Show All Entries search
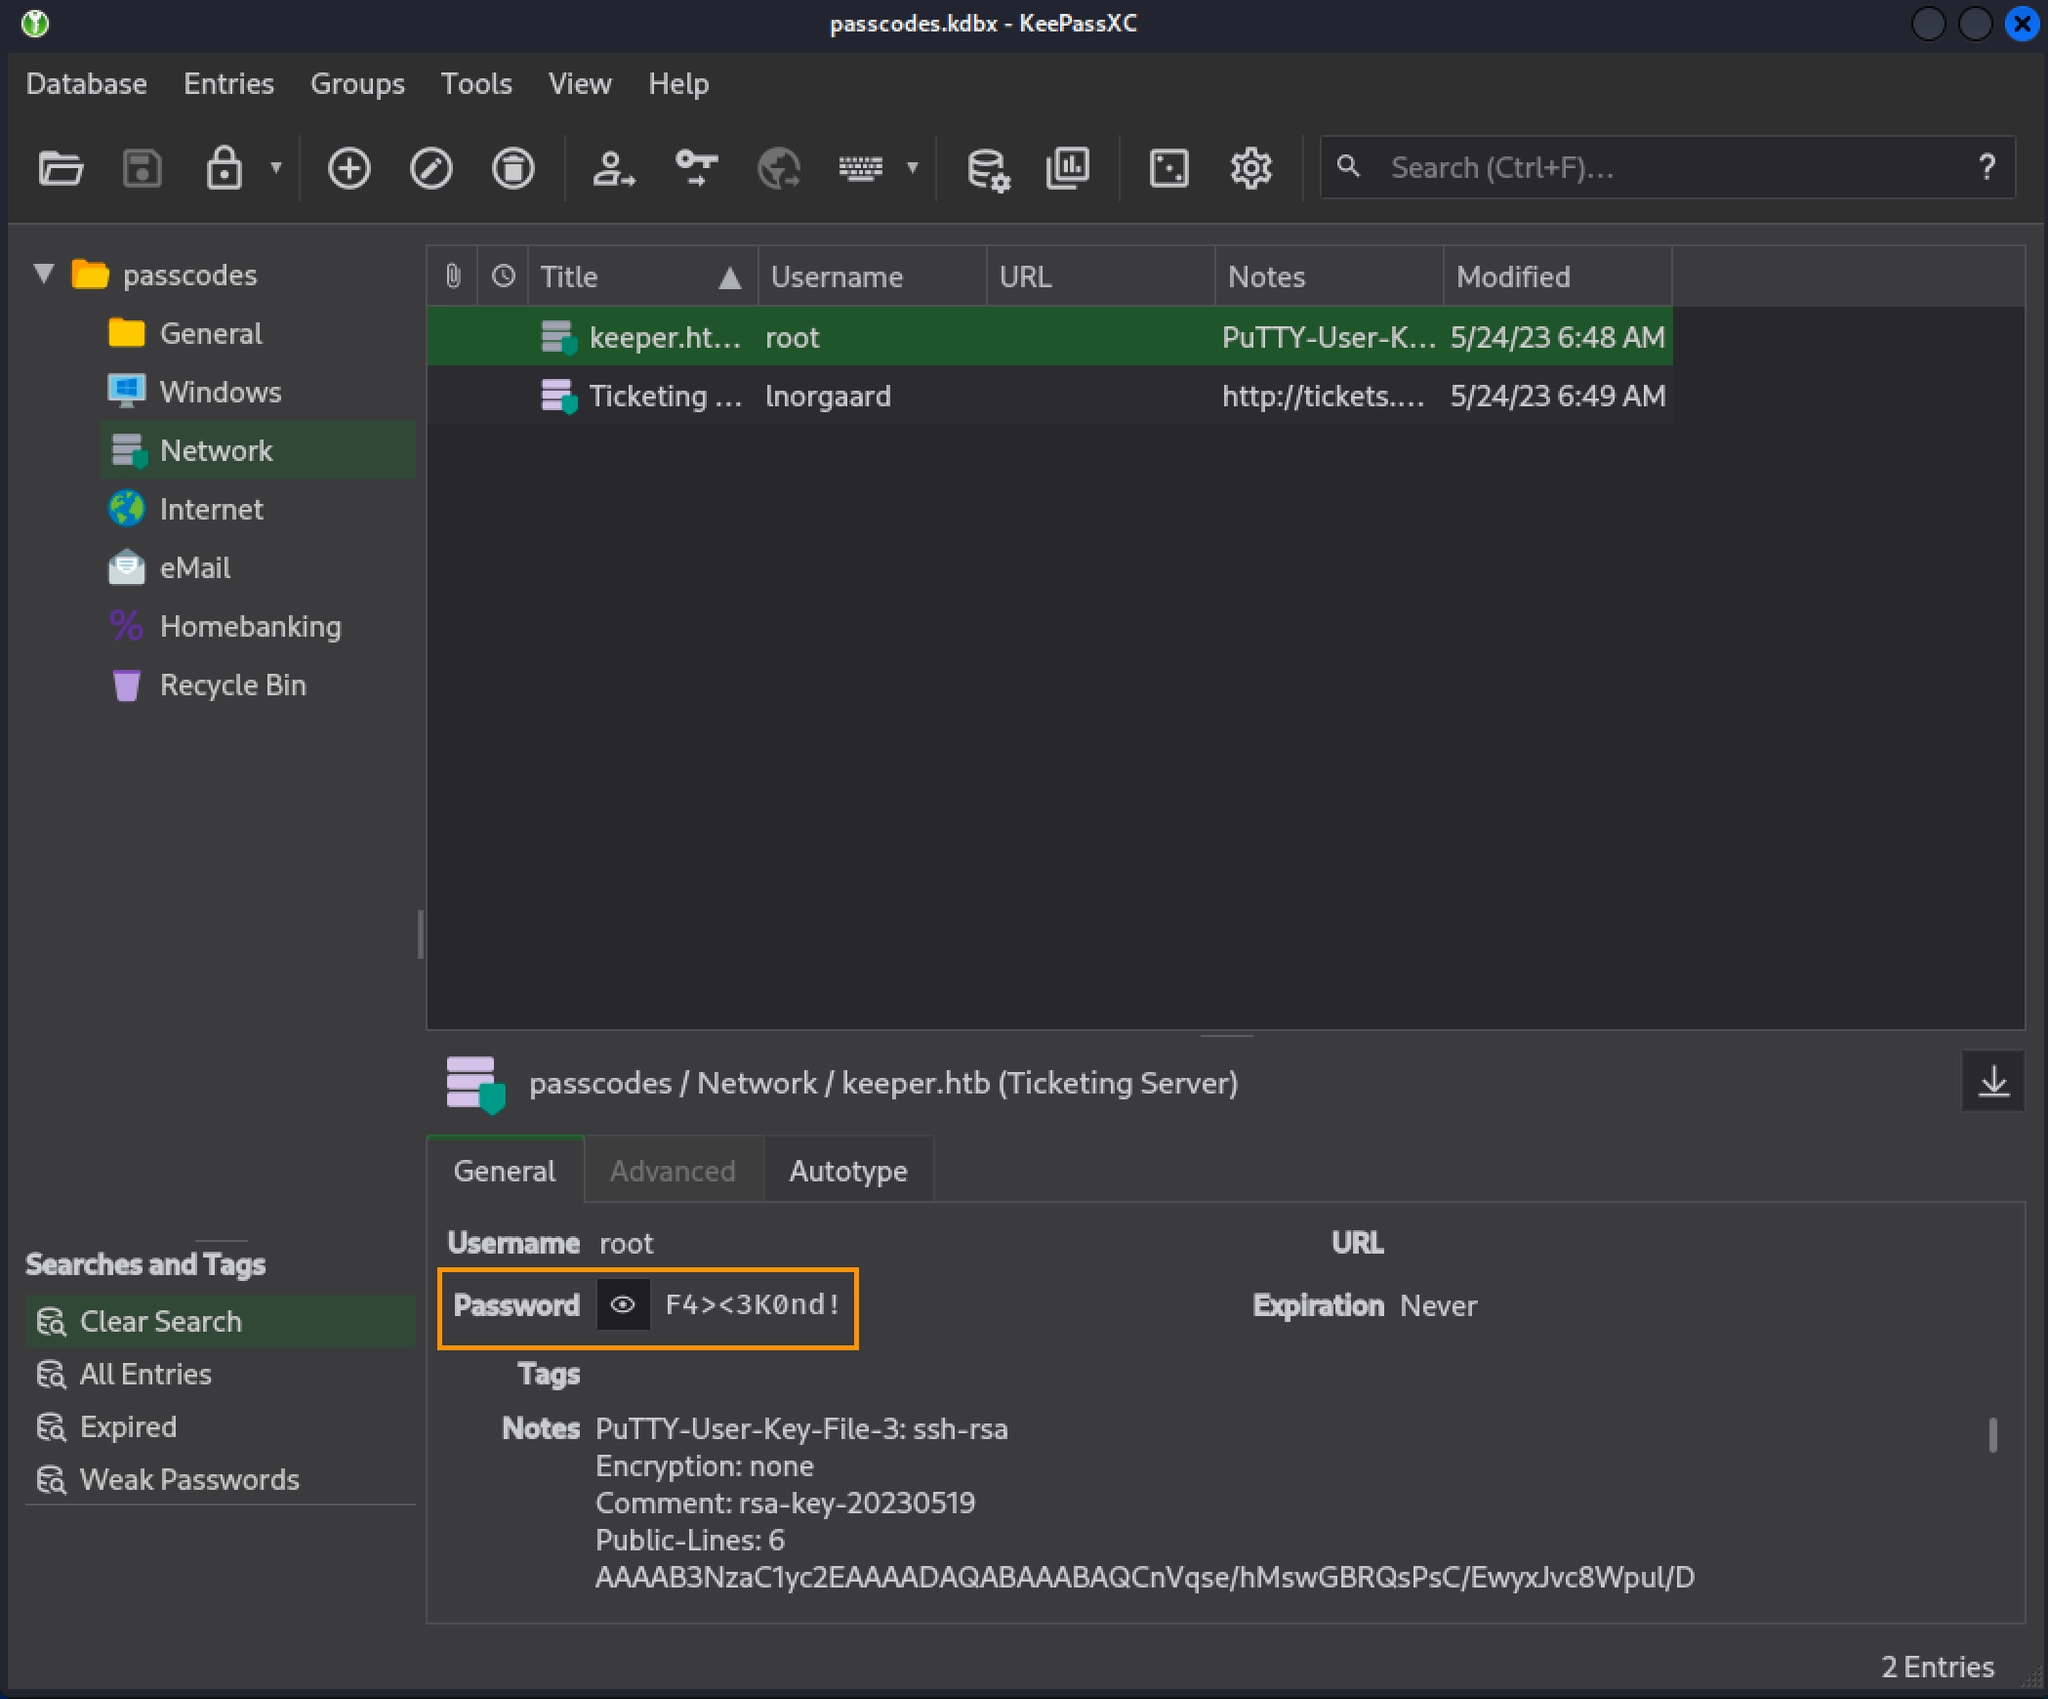The height and width of the screenshot is (1699, 2048). pos(220,1374)
